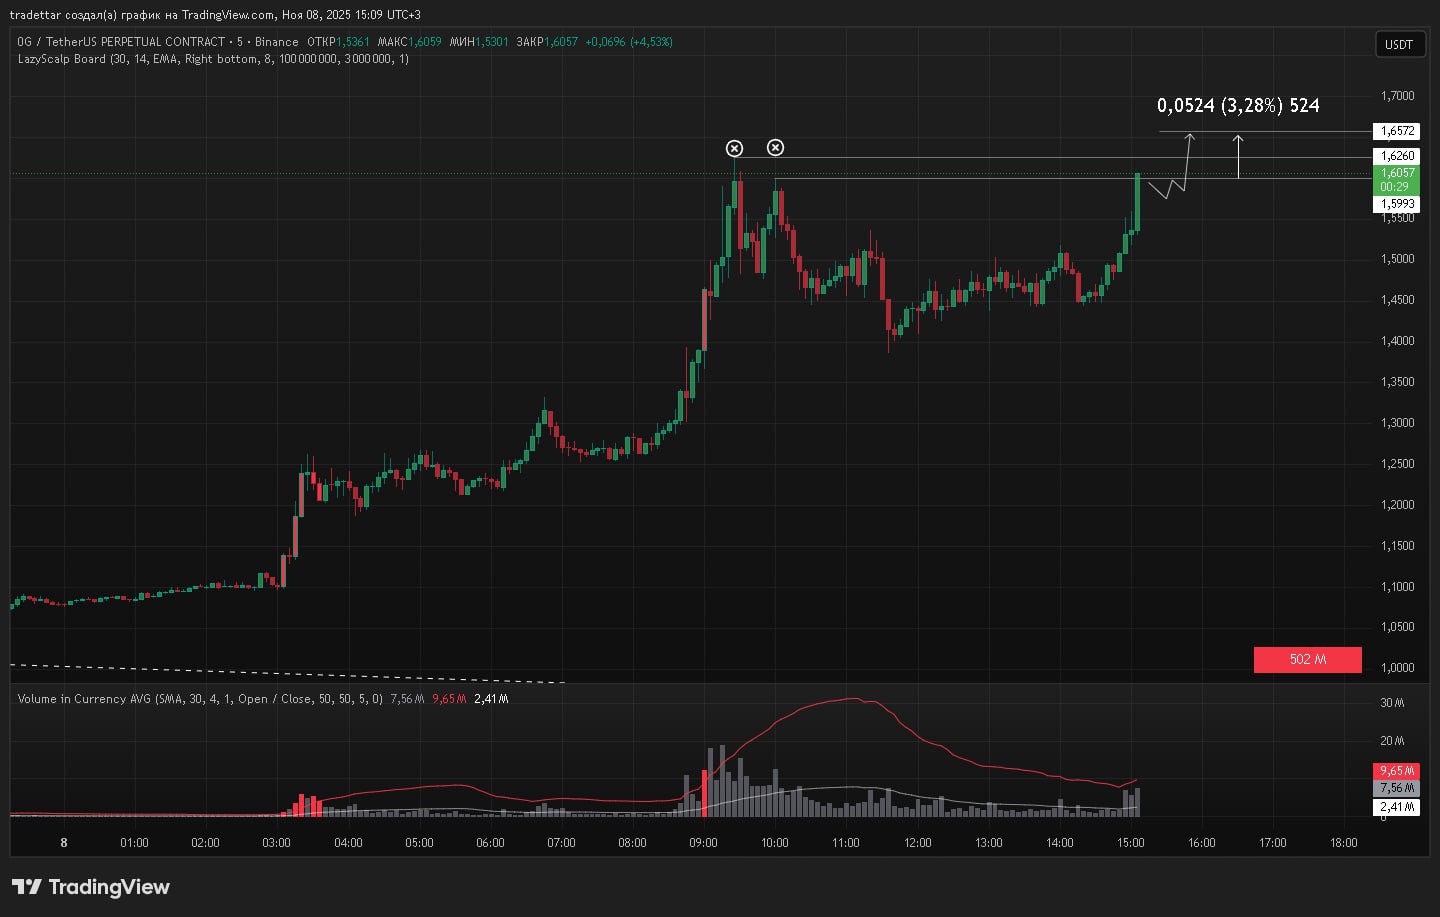Click the zigzag price projection line
The height and width of the screenshot is (917, 1440).
click(x=1166, y=189)
